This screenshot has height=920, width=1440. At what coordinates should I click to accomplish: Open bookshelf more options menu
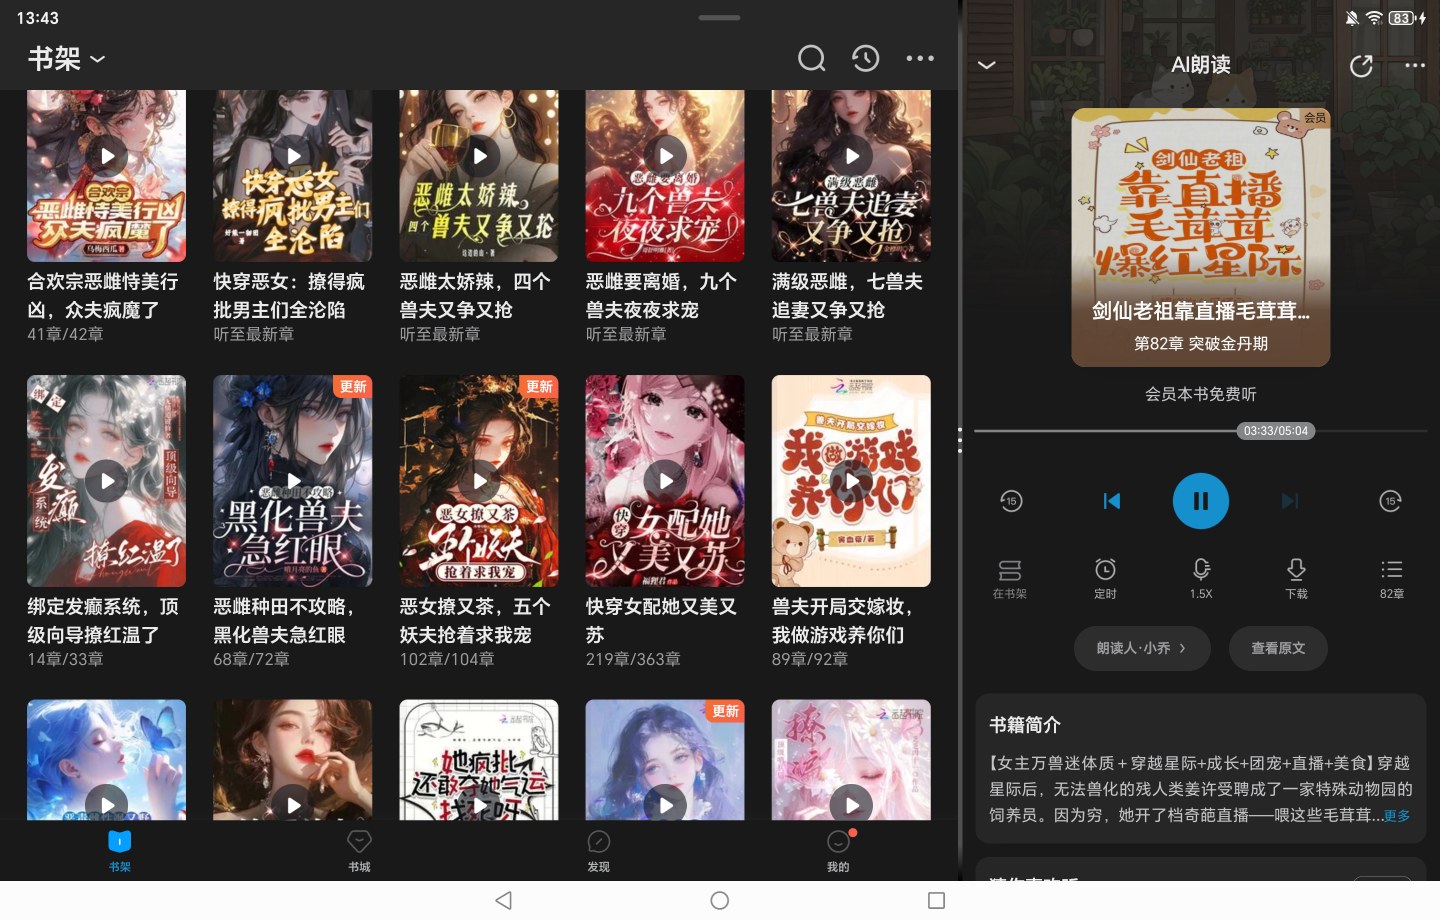click(920, 58)
